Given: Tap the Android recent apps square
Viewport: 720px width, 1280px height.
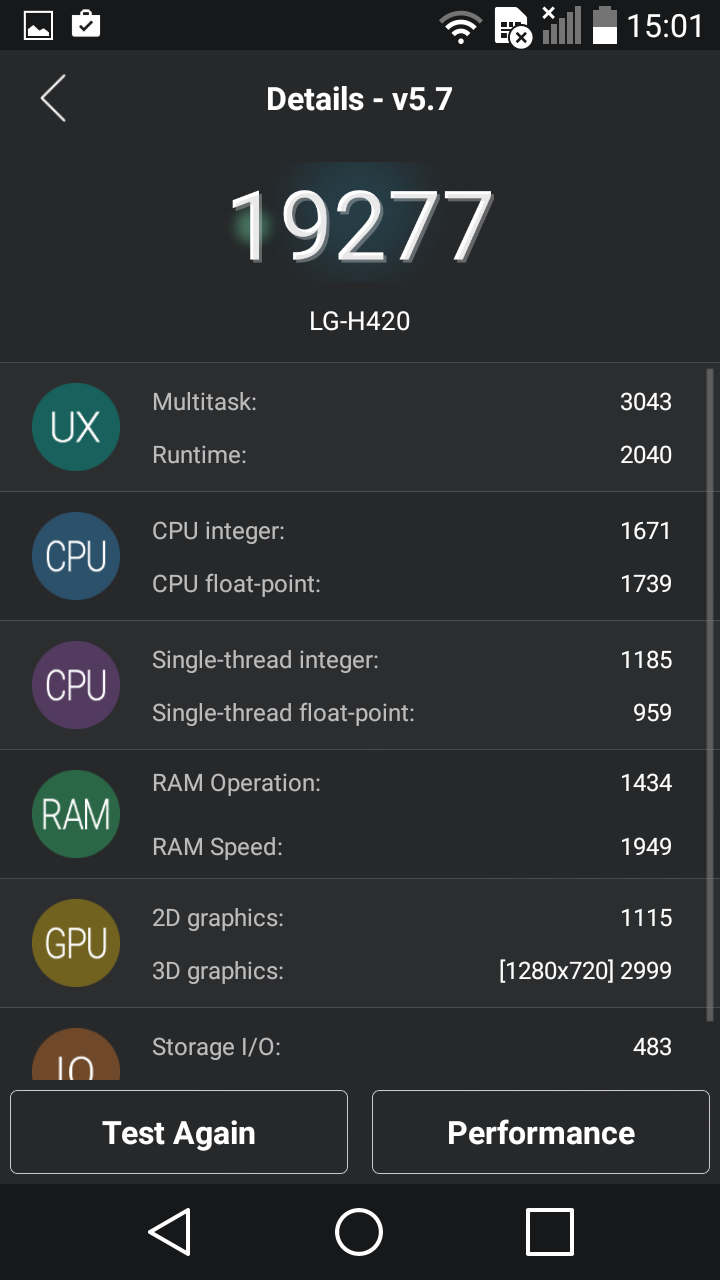Looking at the screenshot, I should (549, 1232).
